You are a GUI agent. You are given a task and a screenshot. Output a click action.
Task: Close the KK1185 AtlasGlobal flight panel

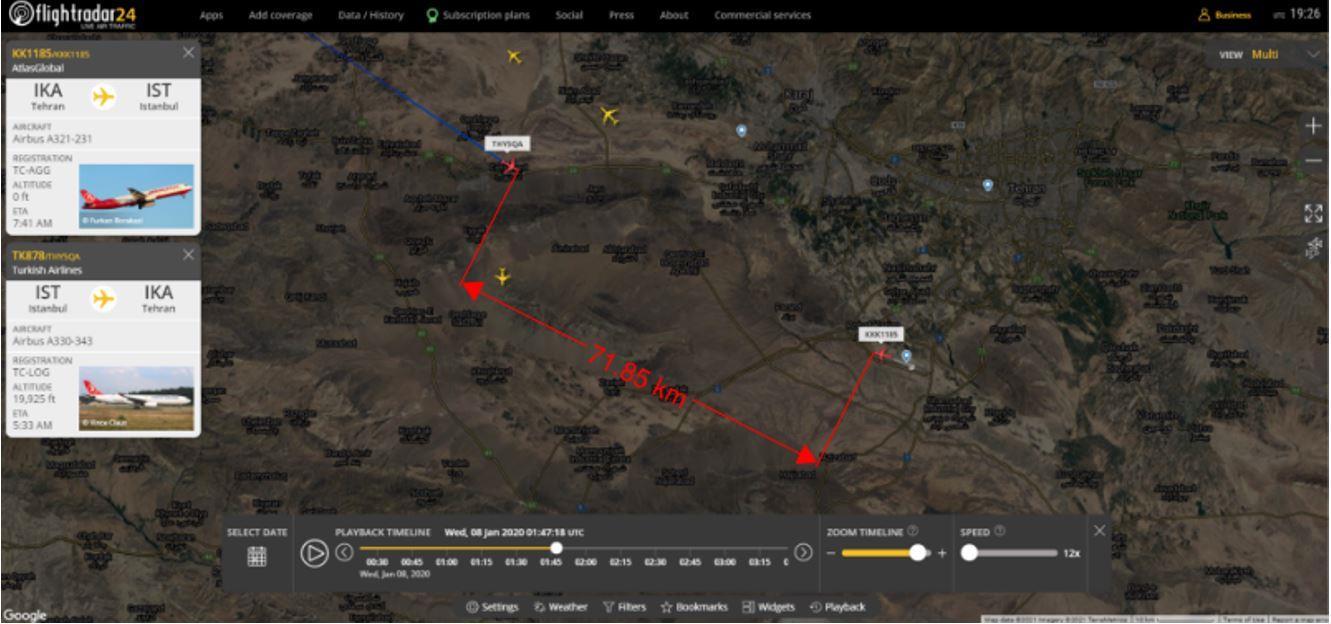(x=189, y=52)
